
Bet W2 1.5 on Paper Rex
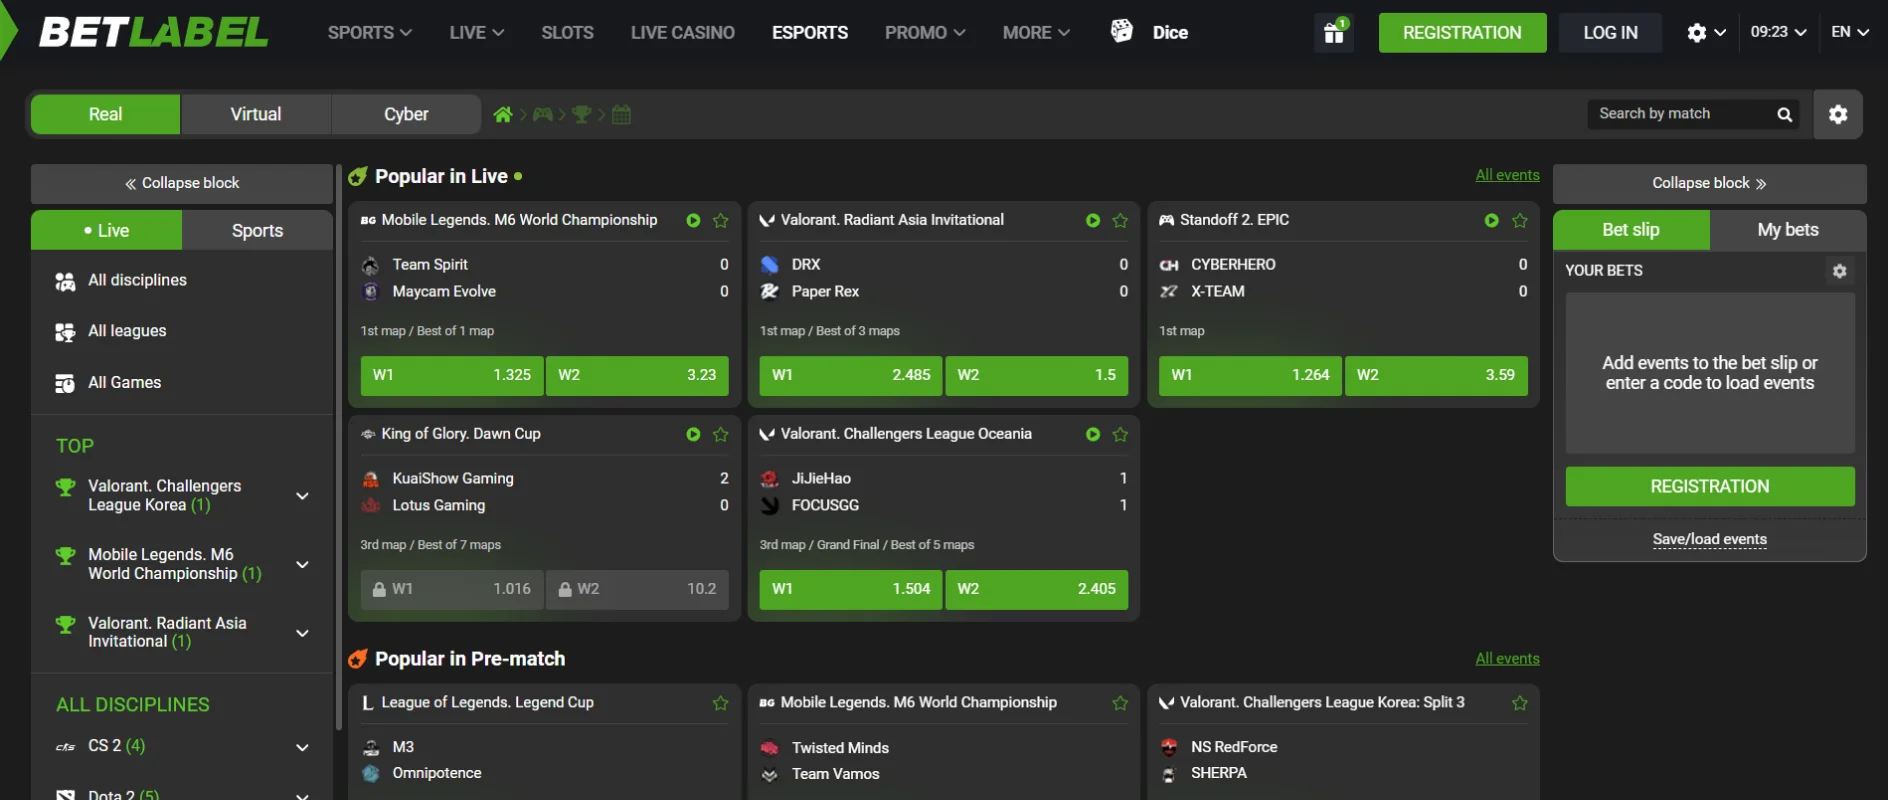click(1037, 375)
